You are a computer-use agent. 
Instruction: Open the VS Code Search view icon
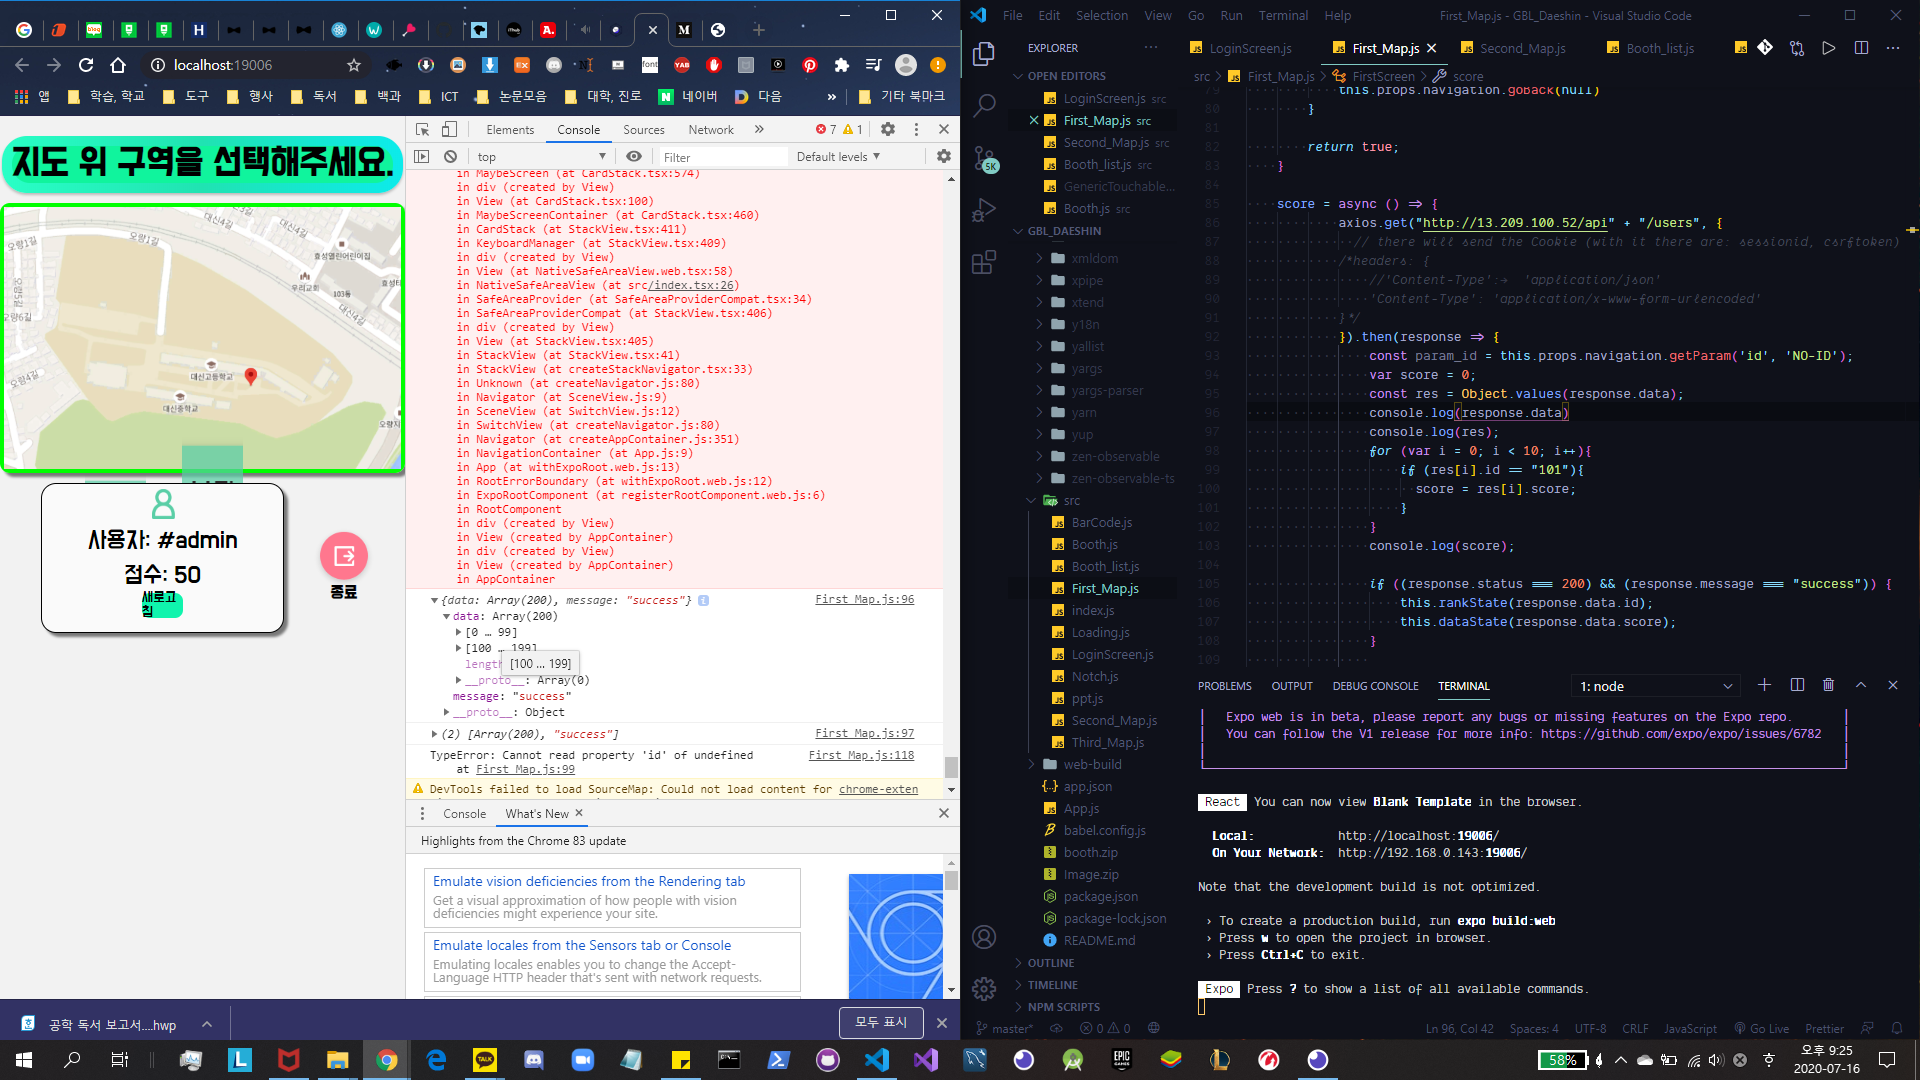pyautogui.click(x=984, y=105)
